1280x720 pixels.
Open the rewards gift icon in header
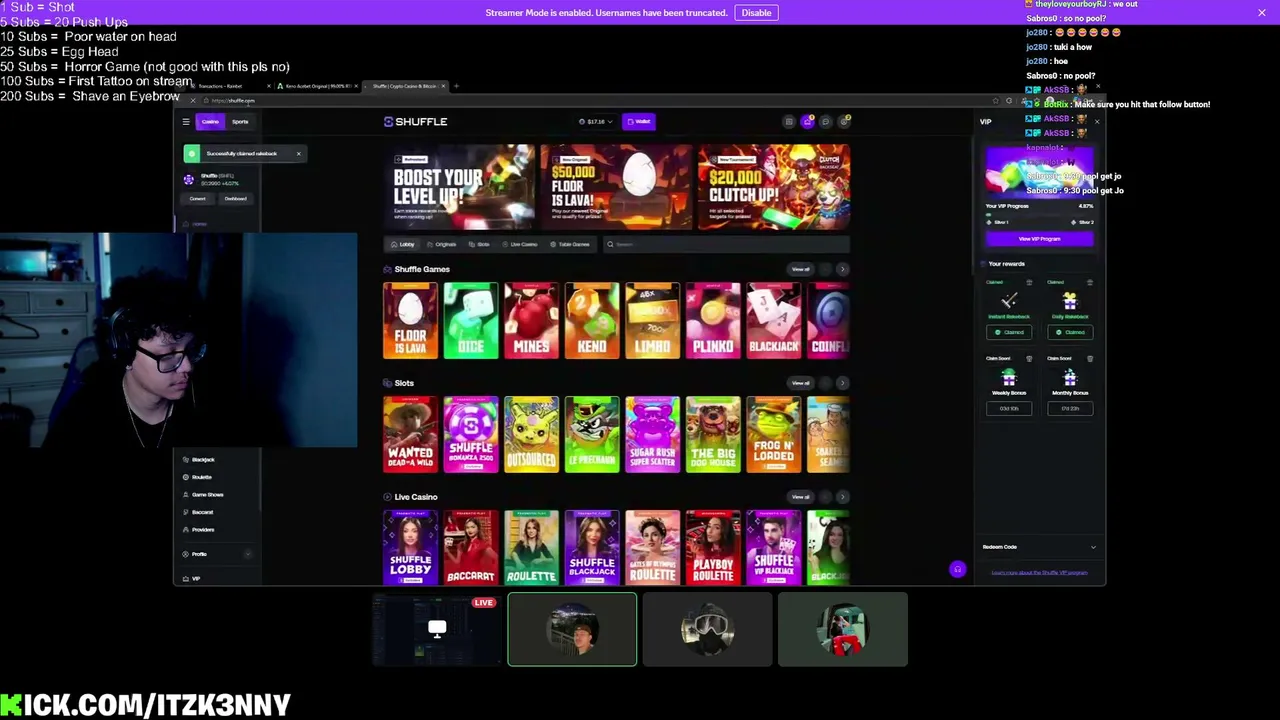click(x=807, y=122)
